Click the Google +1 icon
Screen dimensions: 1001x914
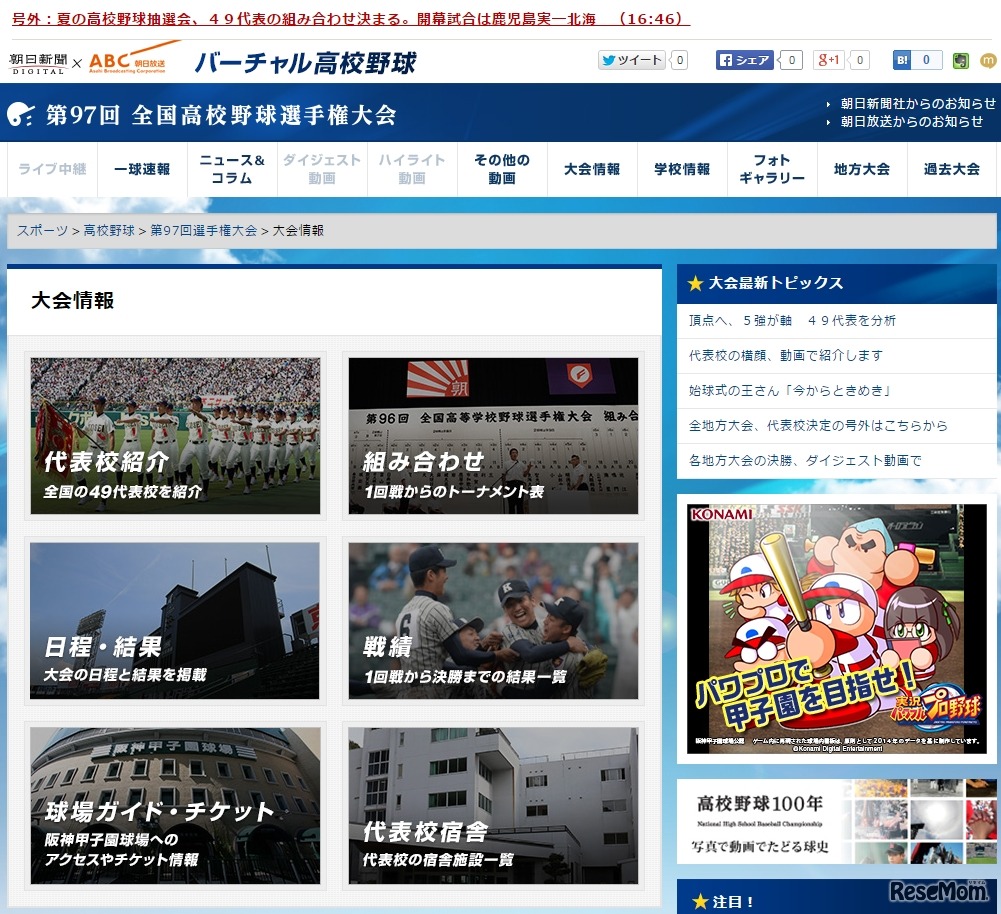pyautogui.click(x=831, y=60)
